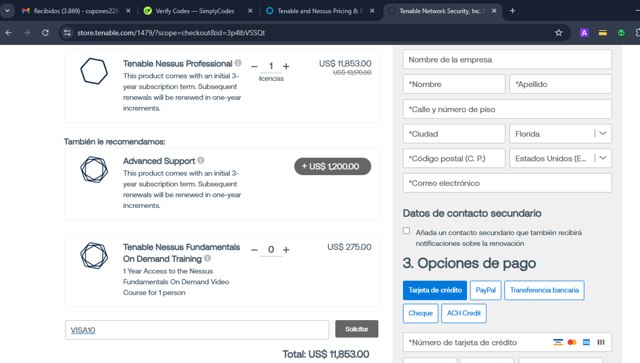Open the yellow card extension icon

[x=602, y=33]
